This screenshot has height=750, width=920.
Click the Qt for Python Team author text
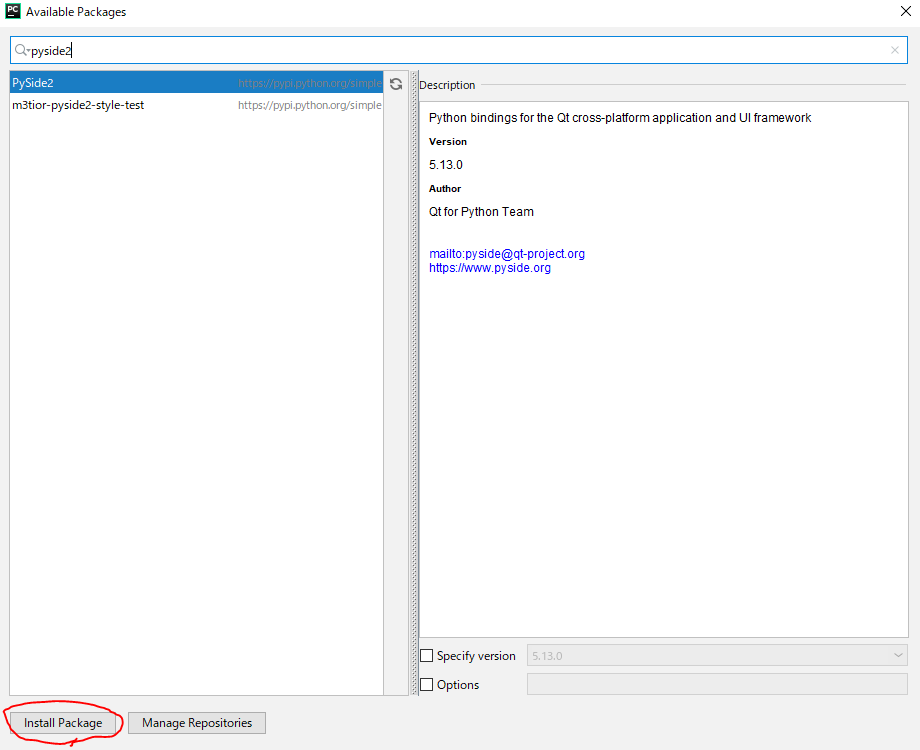point(481,212)
